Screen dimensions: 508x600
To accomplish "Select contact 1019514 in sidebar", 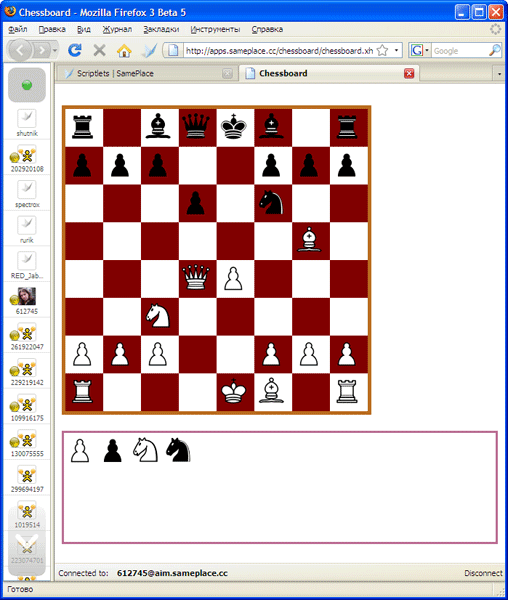I will coord(27,515).
